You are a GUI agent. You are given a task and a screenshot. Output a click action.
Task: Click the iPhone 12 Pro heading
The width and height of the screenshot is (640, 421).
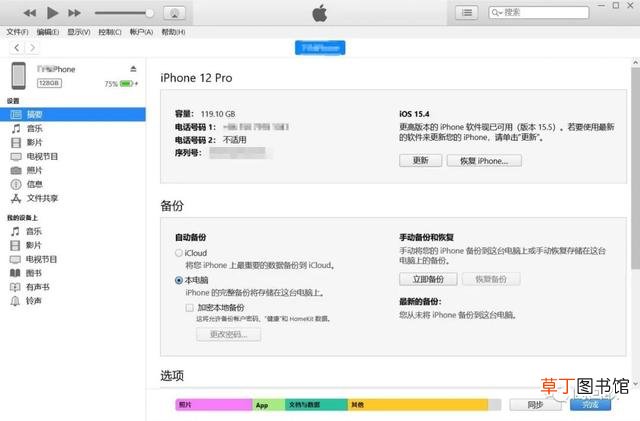click(x=196, y=78)
